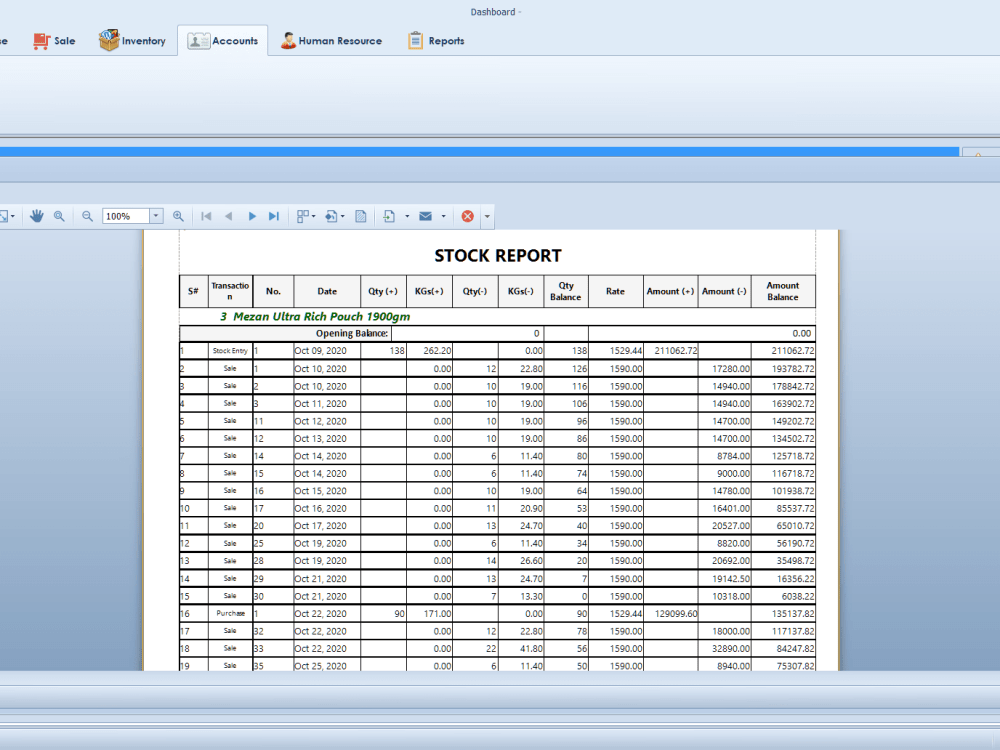The height and width of the screenshot is (750, 1000).
Task: Click the STOCK REPORT title
Action: click(498, 256)
